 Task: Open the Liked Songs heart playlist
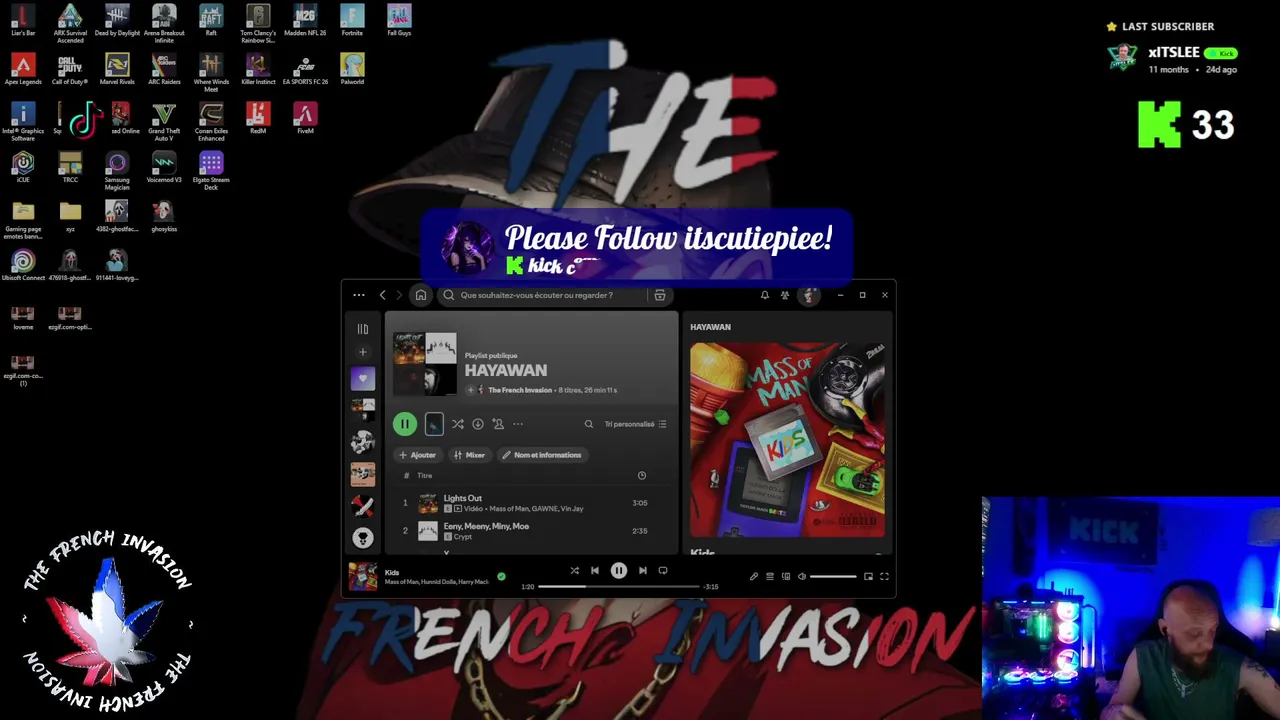click(x=363, y=379)
